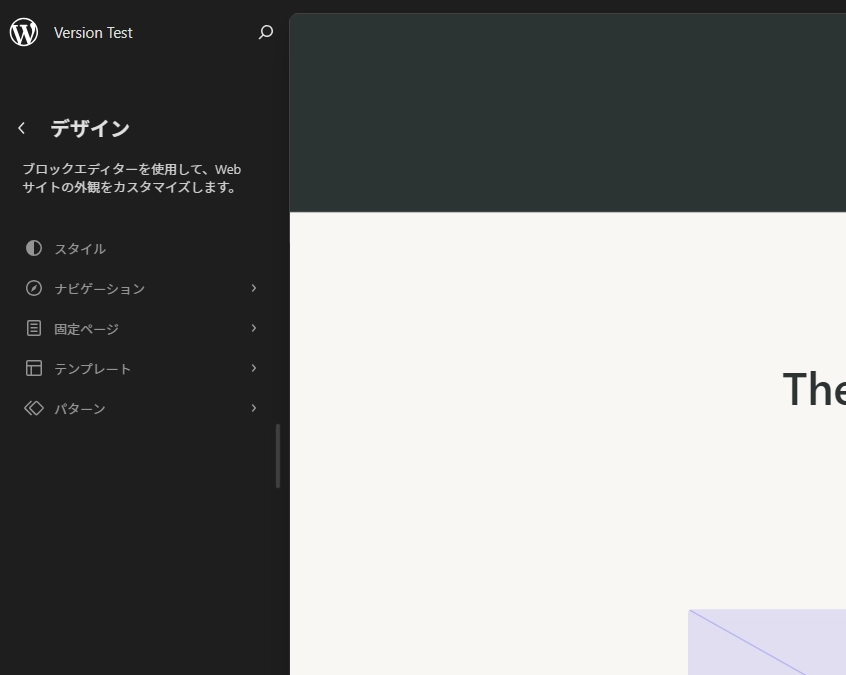Click the "The" heading in site preview
The width and height of the screenshot is (846, 675).
[813, 389]
